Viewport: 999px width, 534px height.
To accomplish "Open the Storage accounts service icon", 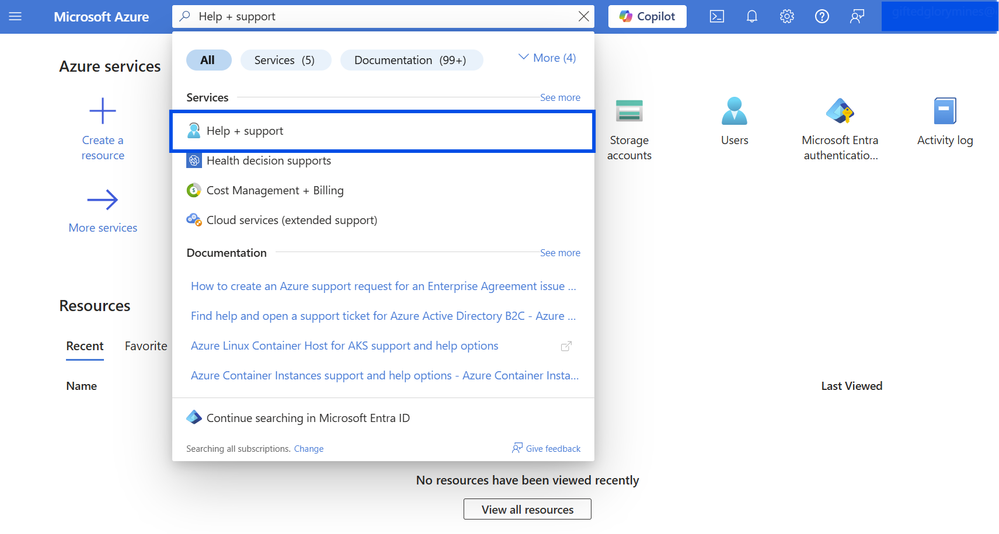I will tap(629, 111).
